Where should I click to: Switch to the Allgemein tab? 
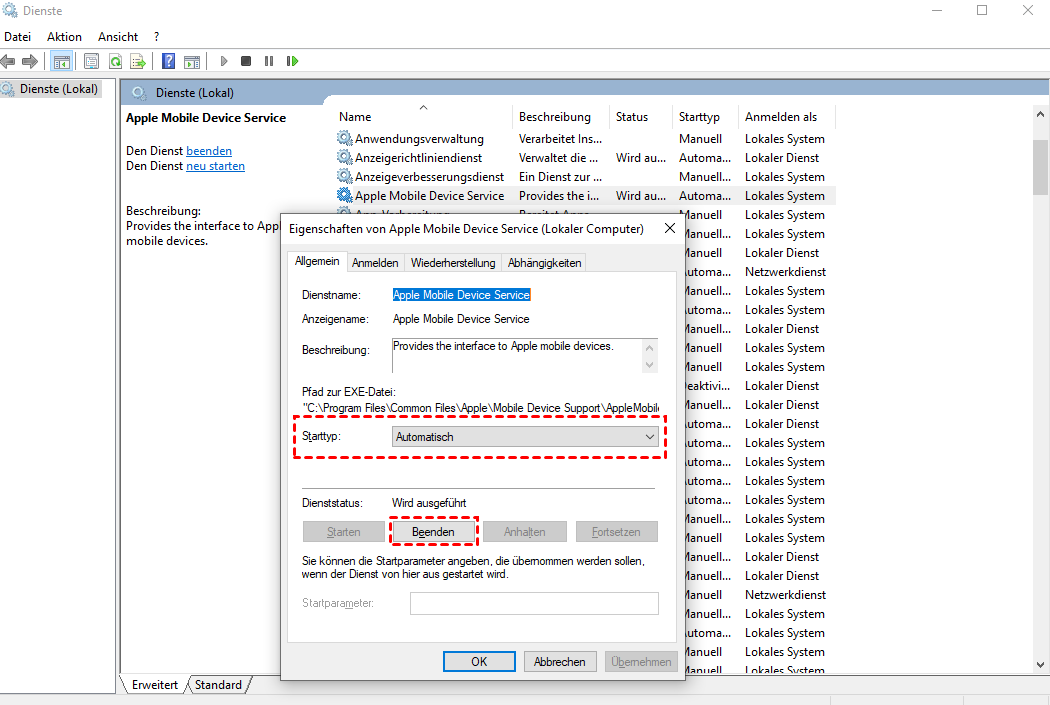[x=317, y=261]
